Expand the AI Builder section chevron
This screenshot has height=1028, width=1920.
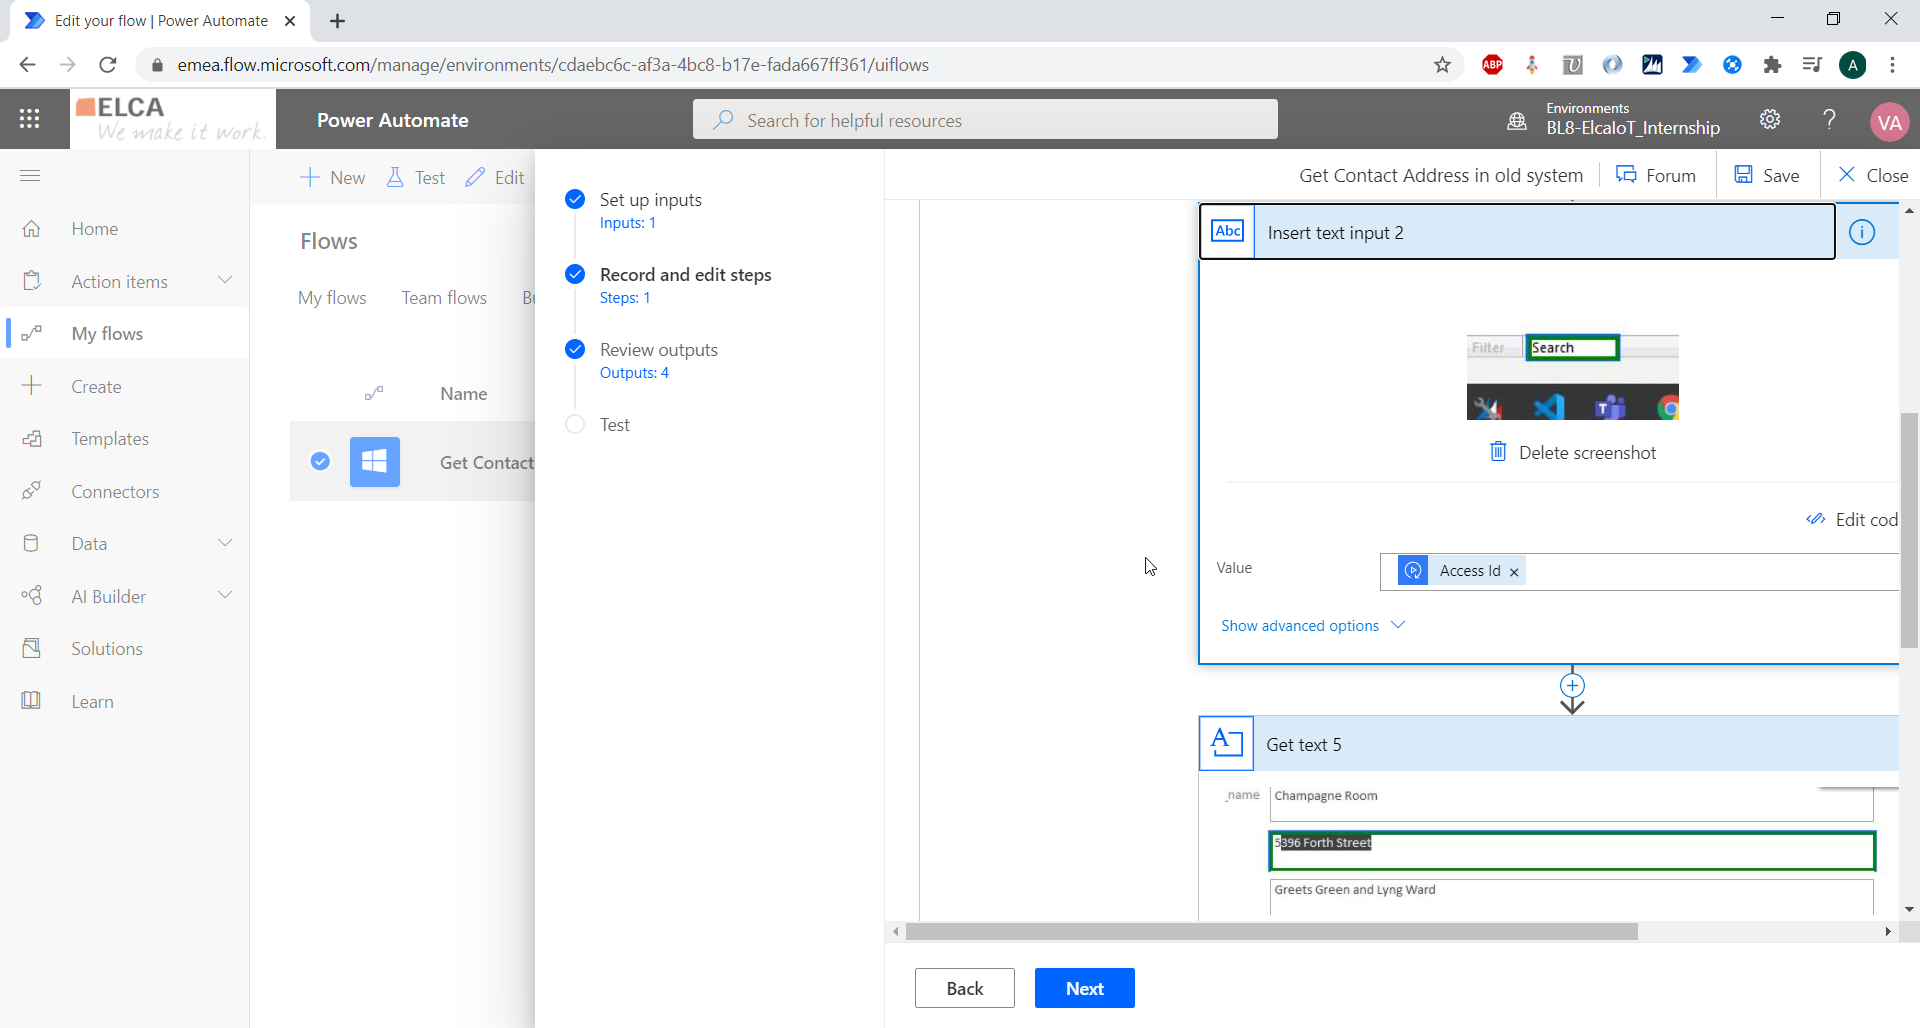pyautogui.click(x=225, y=596)
